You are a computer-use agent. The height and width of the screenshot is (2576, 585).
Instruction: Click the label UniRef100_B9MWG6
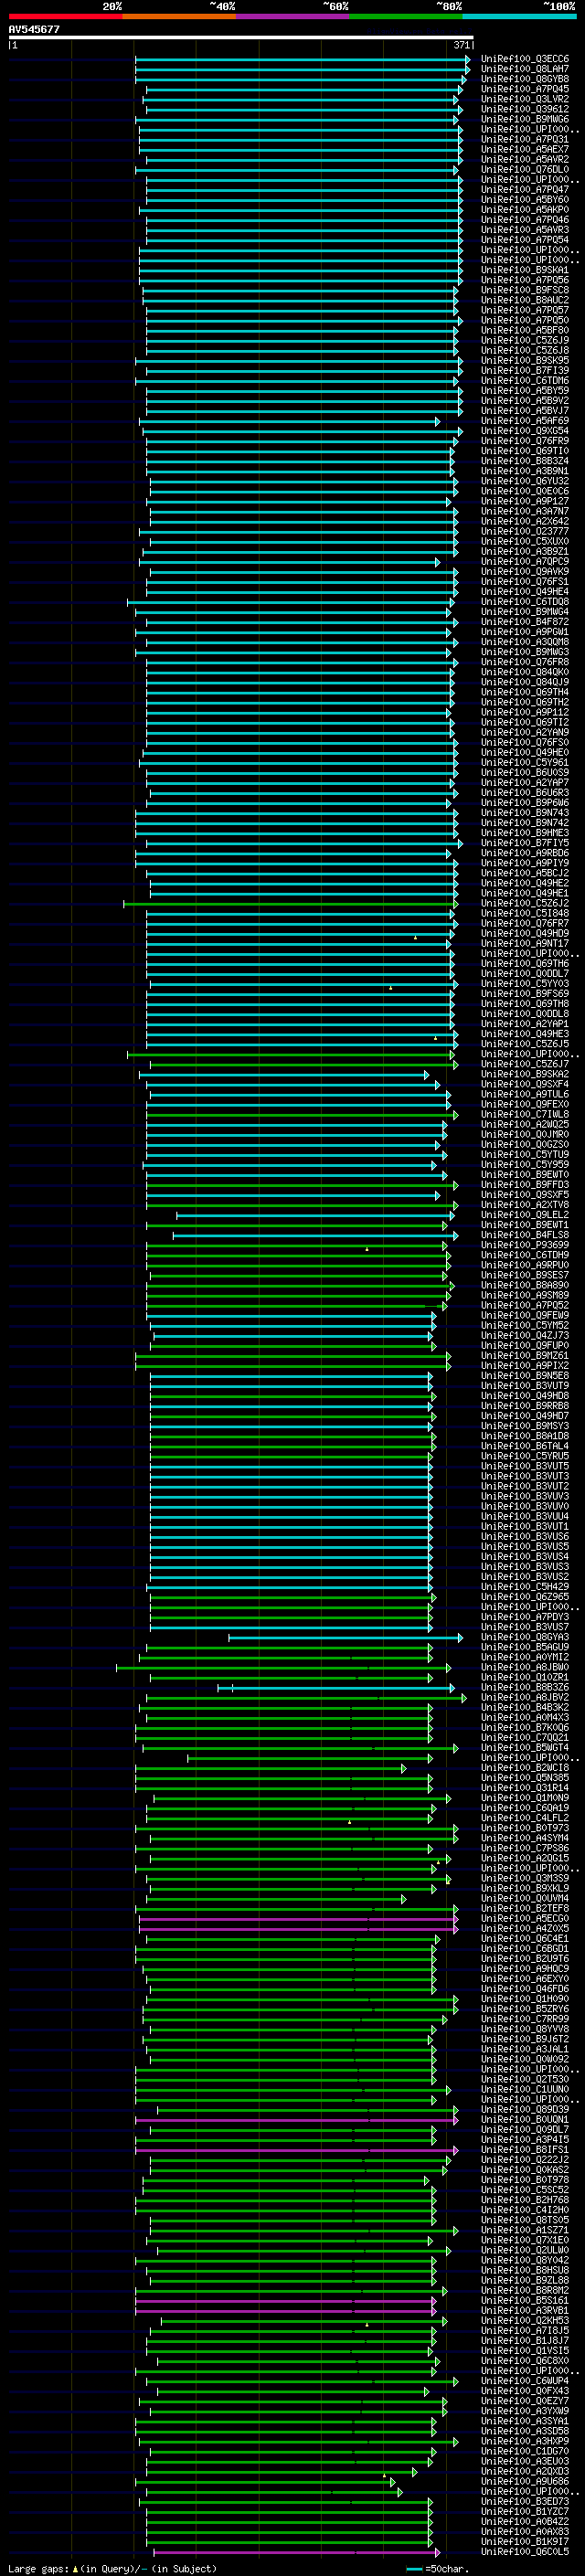pyautogui.click(x=525, y=119)
